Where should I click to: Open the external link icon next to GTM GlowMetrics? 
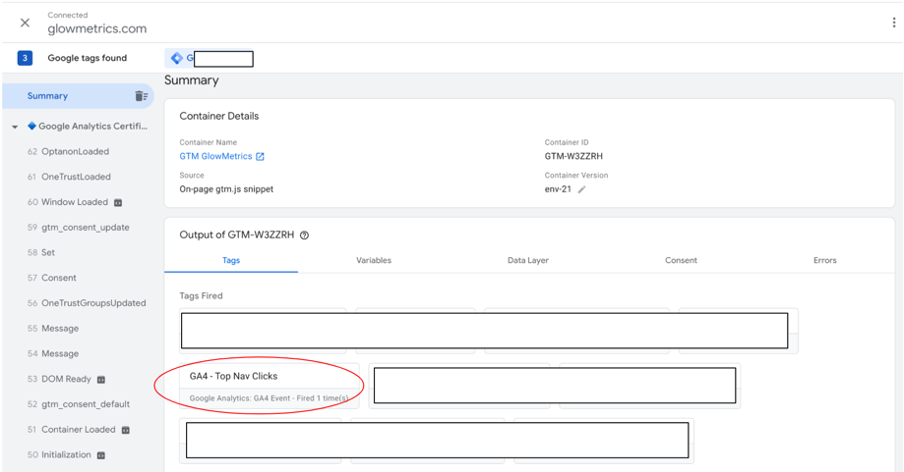pos(260,156)
